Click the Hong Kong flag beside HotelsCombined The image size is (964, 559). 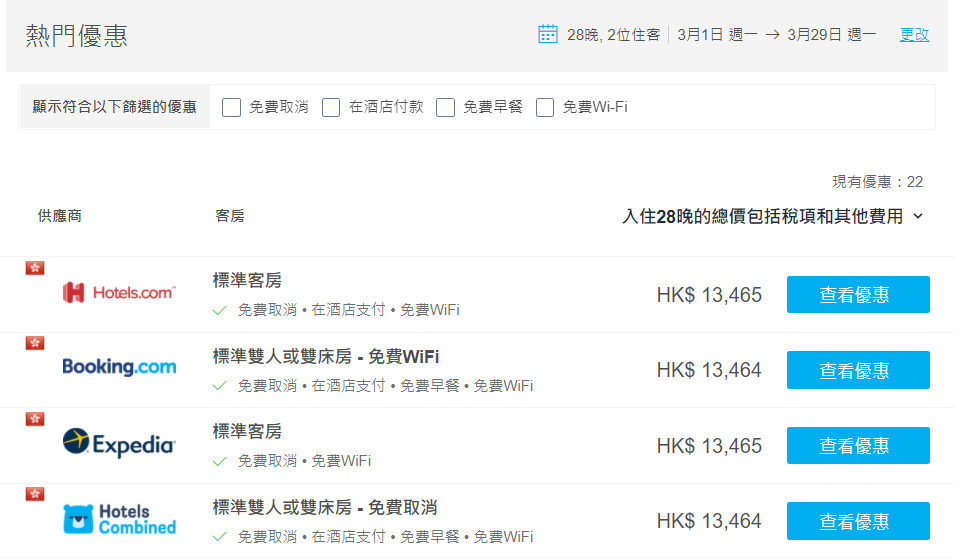35,494
